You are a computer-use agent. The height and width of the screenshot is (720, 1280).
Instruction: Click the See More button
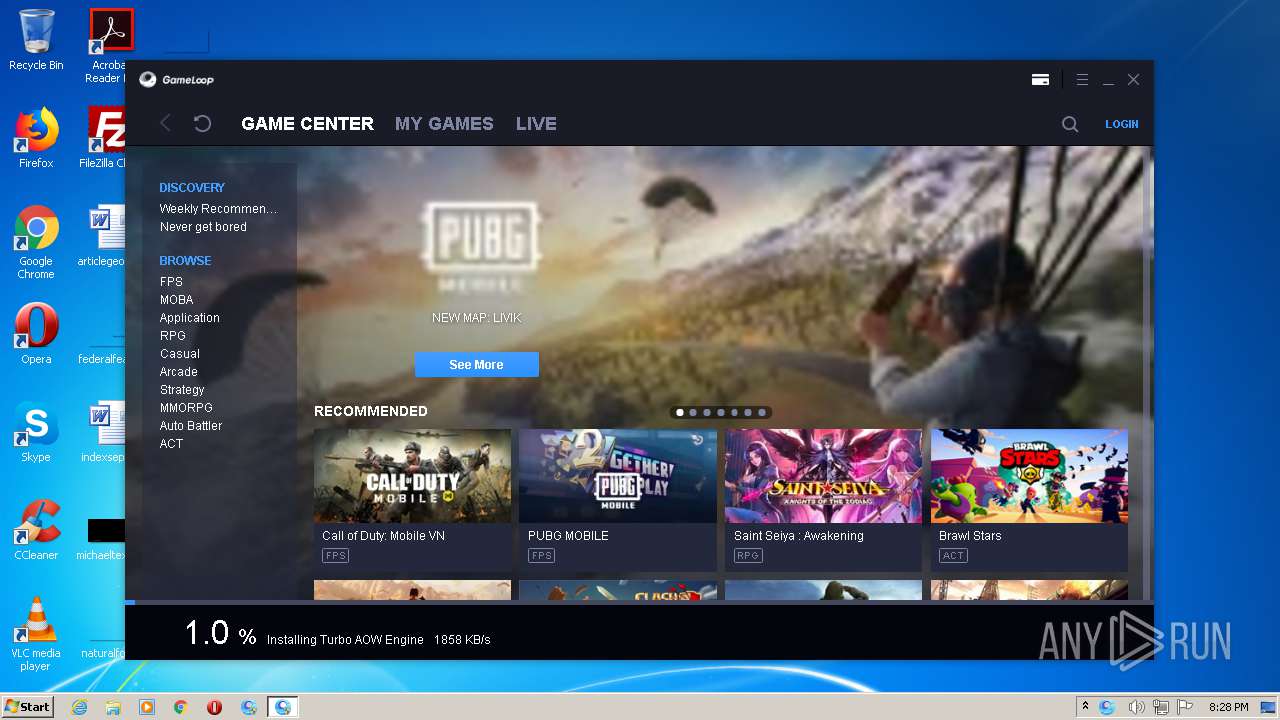tap(477, 365)
